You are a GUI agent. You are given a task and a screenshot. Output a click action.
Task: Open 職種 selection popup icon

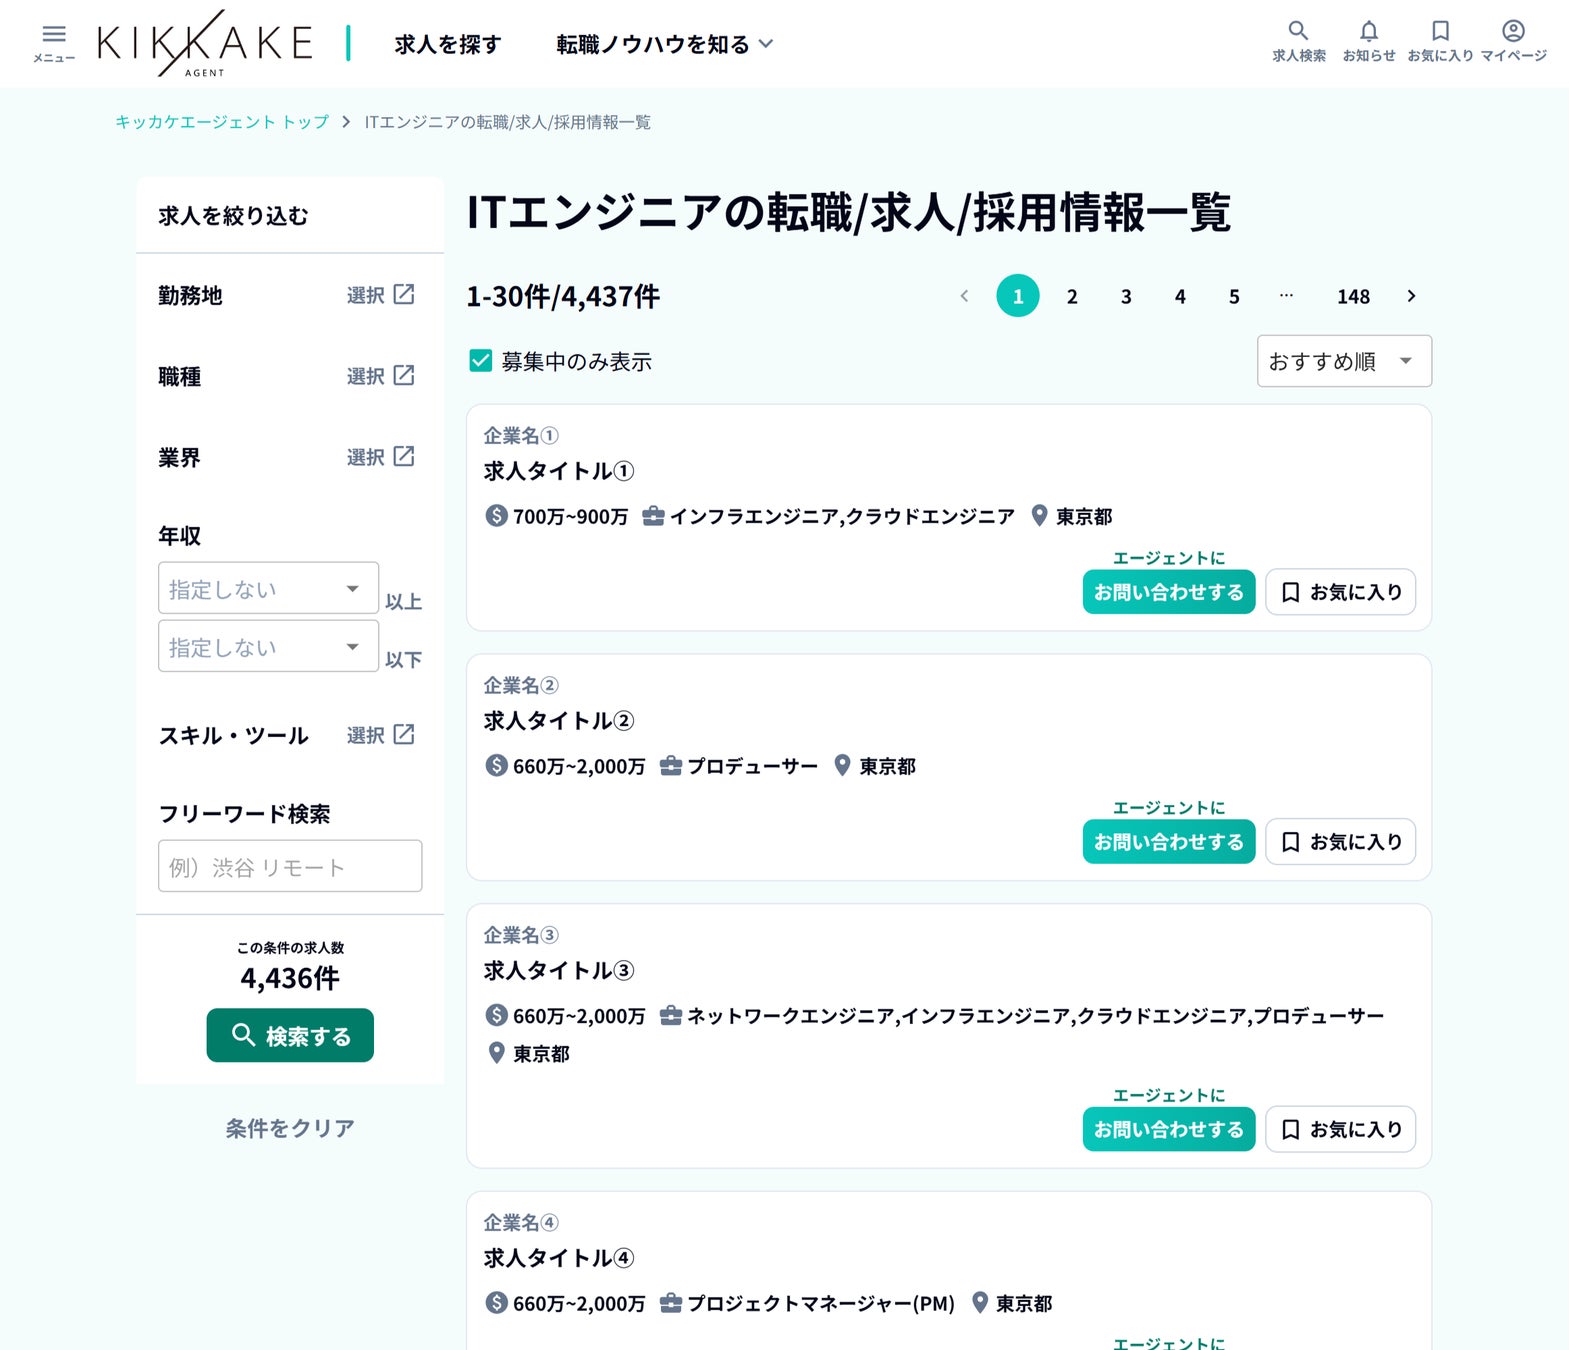[403, 376]
